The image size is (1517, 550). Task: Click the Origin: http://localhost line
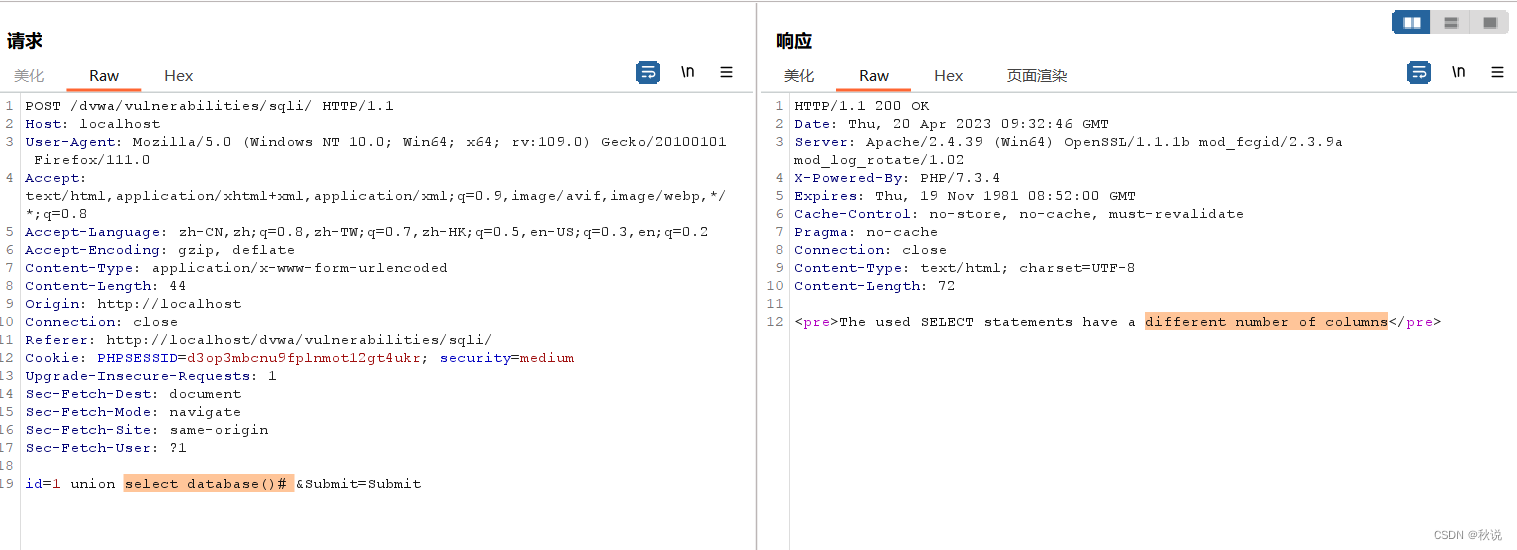click(133, 304)
